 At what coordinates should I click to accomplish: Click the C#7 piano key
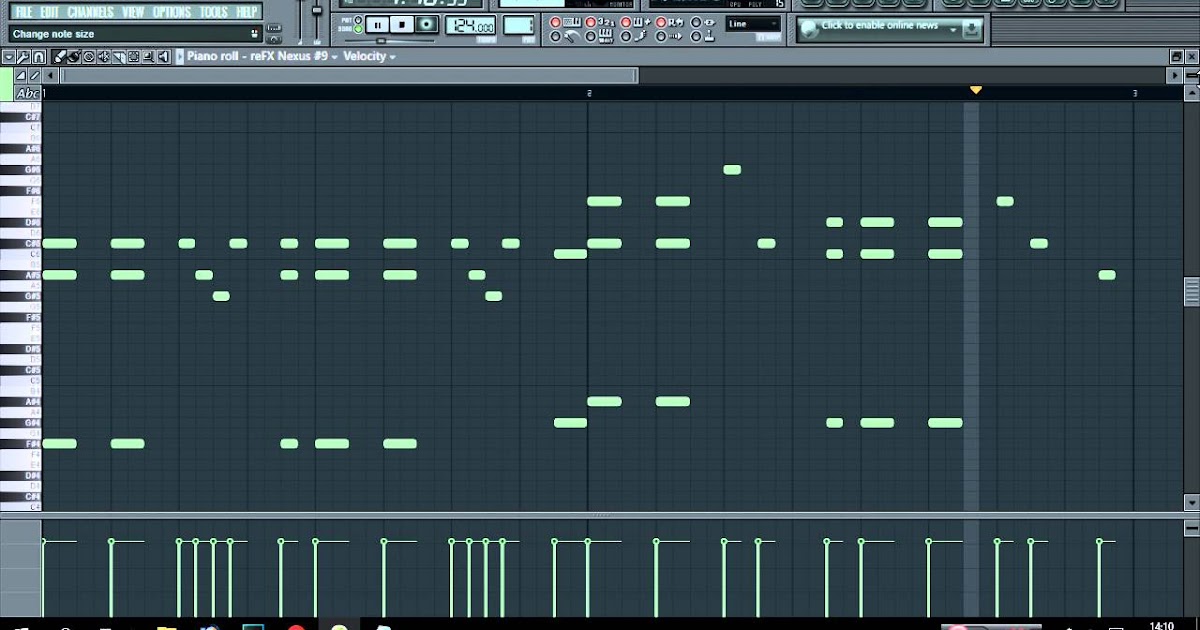(21, 117)
